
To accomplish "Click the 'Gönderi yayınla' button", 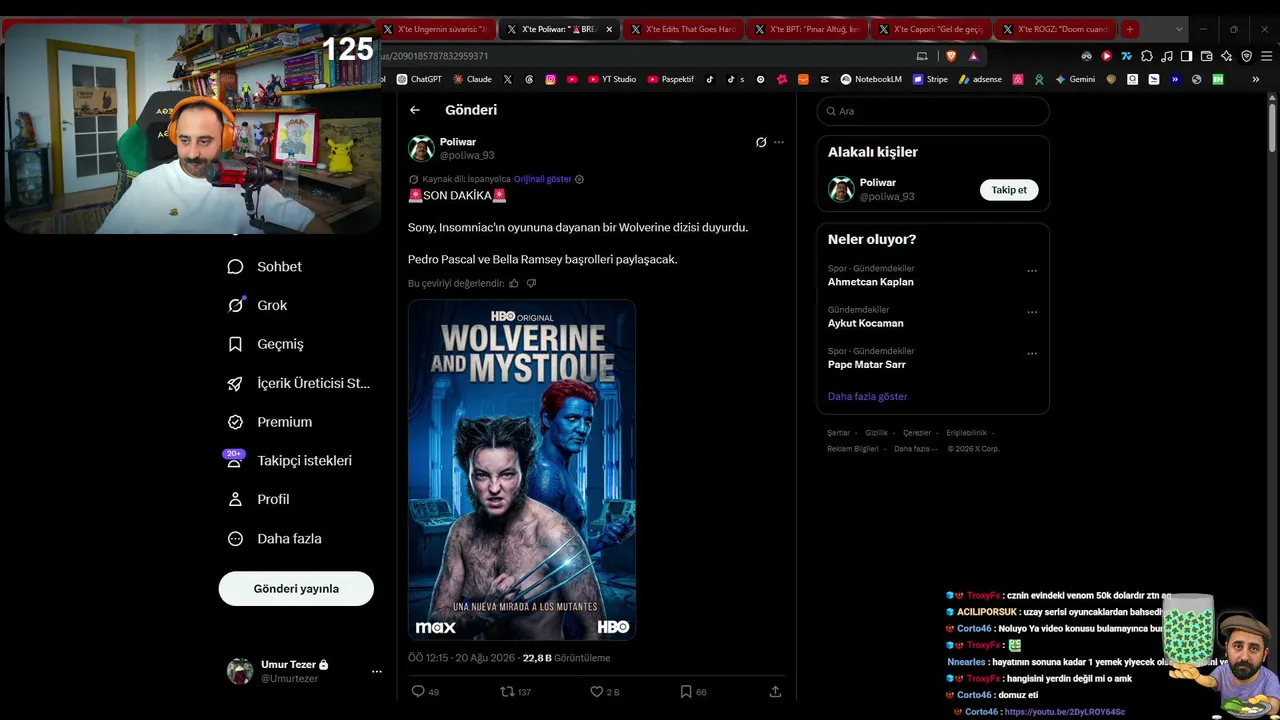I will [296, 589].
